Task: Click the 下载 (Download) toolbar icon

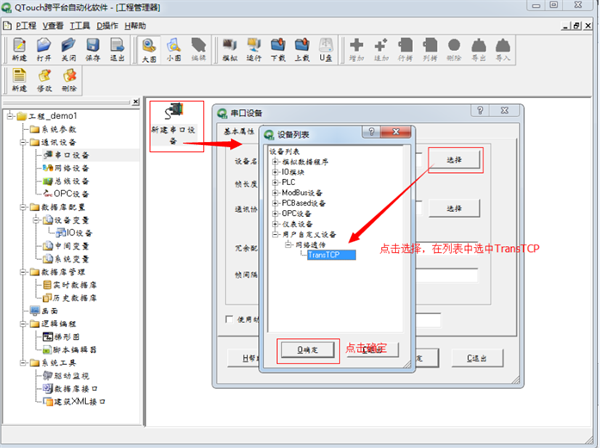Action: [277, 48]
